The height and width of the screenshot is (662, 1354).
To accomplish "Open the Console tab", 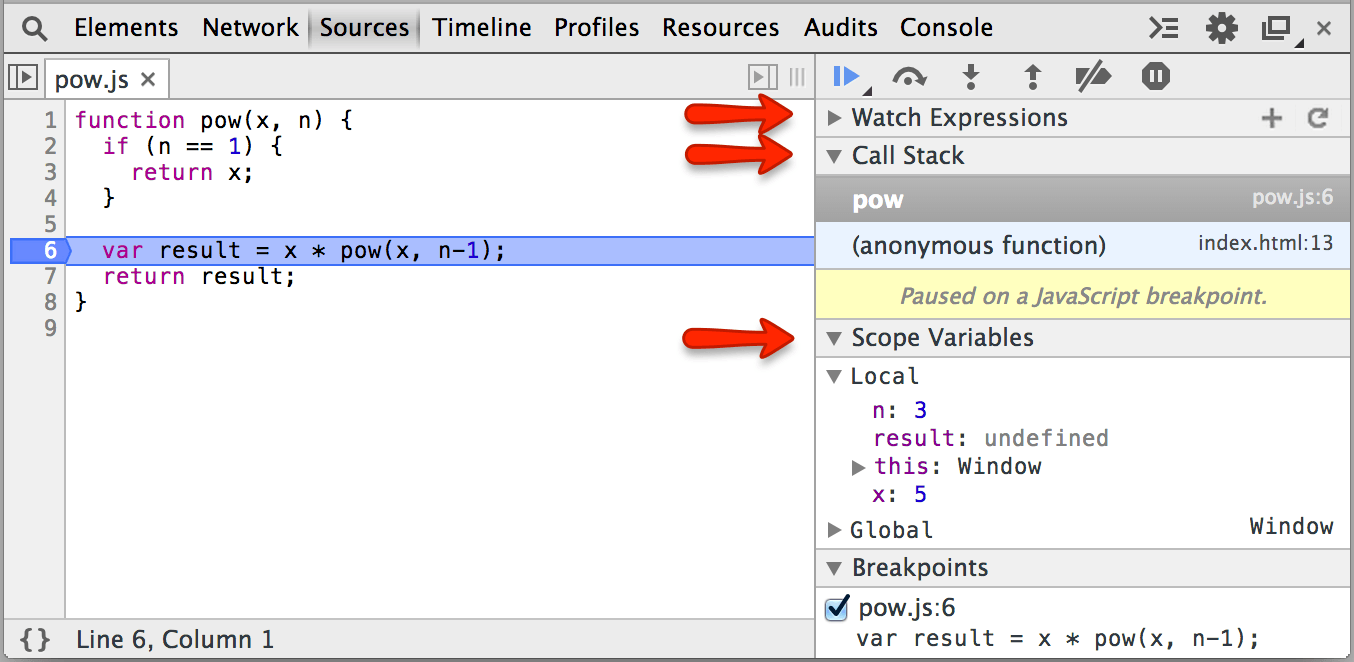I will point(946,28).
